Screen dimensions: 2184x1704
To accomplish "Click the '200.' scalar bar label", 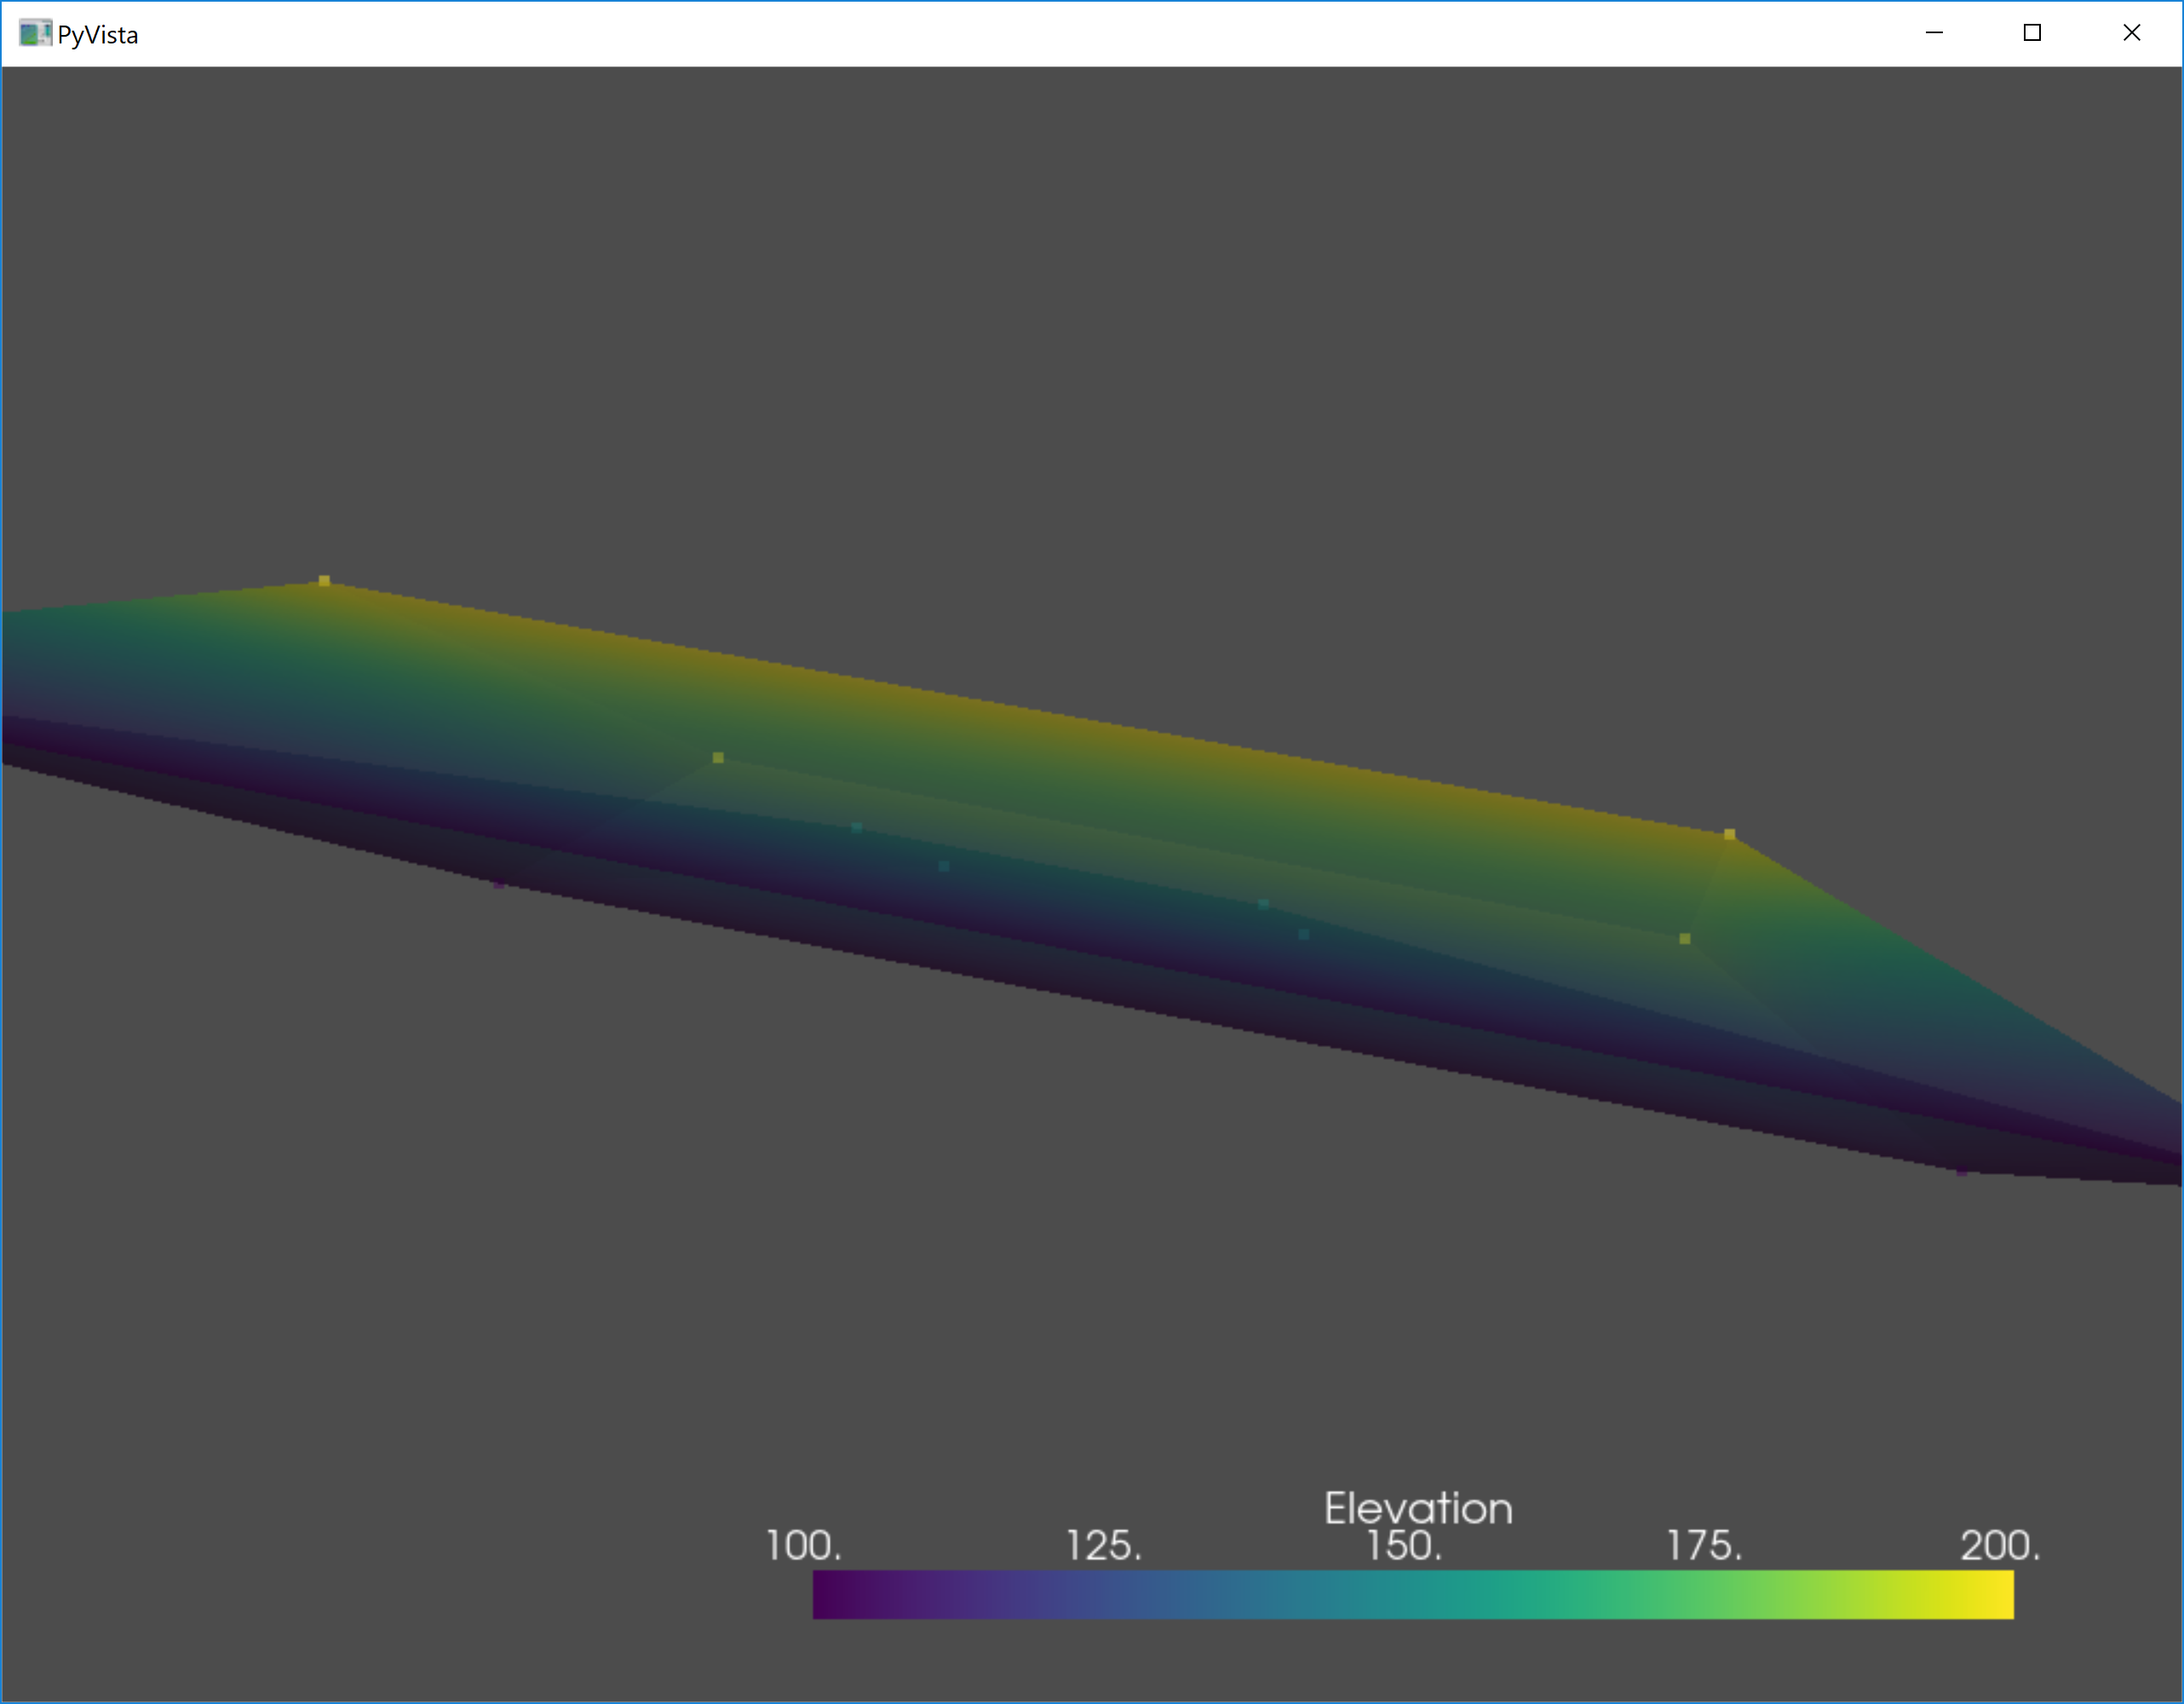I will pos(2000,1546).
